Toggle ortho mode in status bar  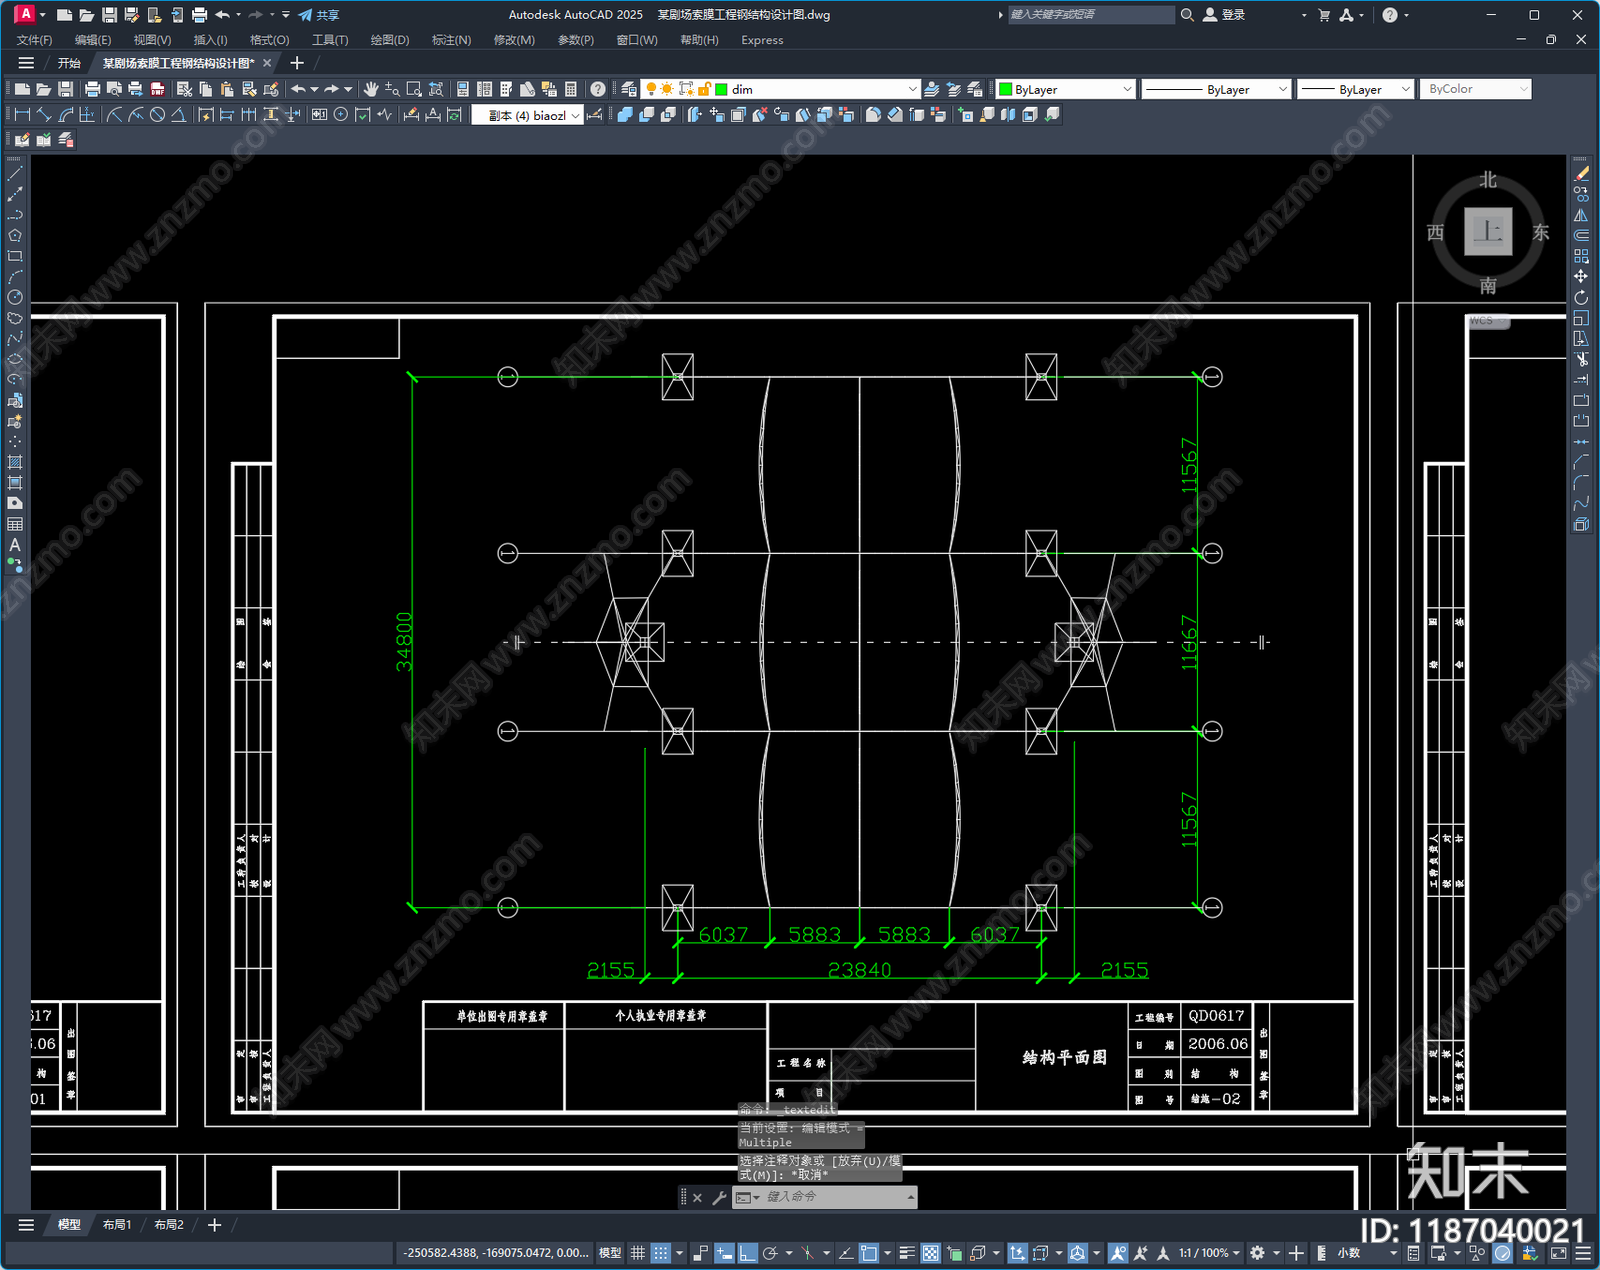[747, 1253]
